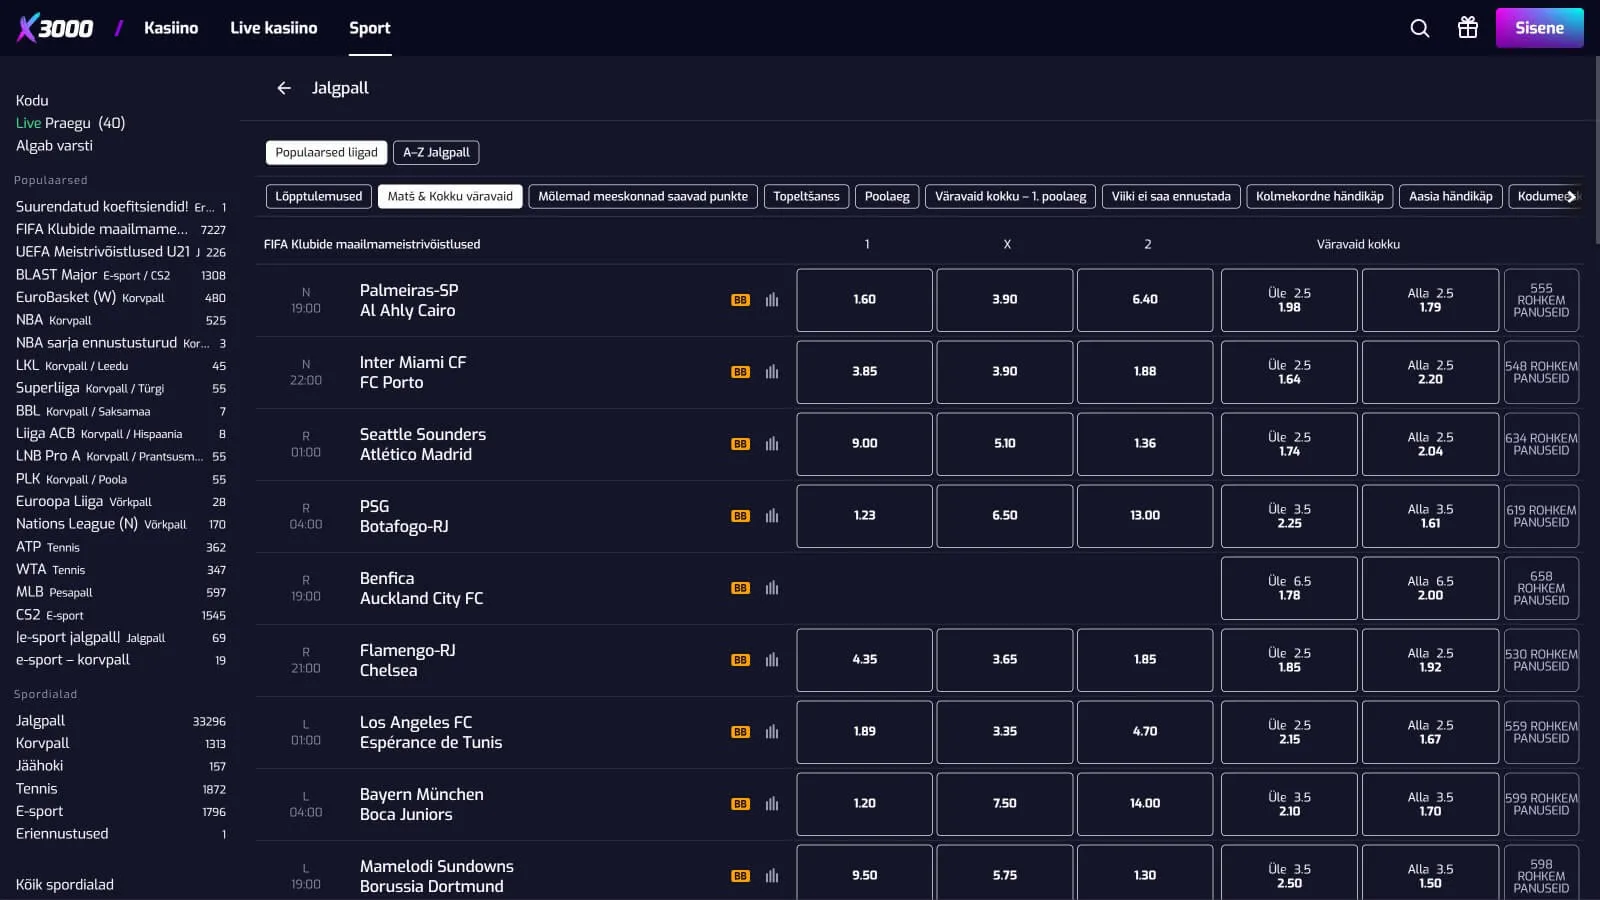Click BB bet builder badge for Palmeiras-SP
The image size is (1600, 900).
(740, 300)
